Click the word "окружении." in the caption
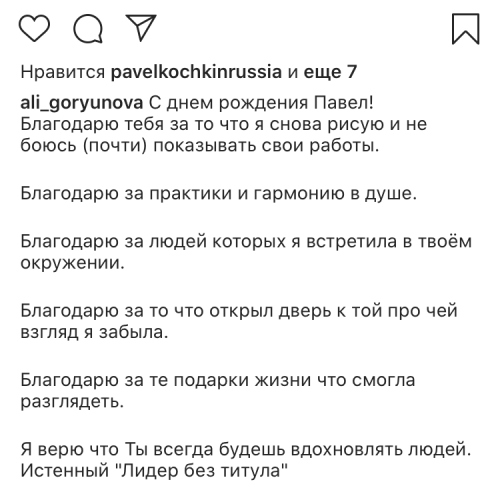 (73, 263)
